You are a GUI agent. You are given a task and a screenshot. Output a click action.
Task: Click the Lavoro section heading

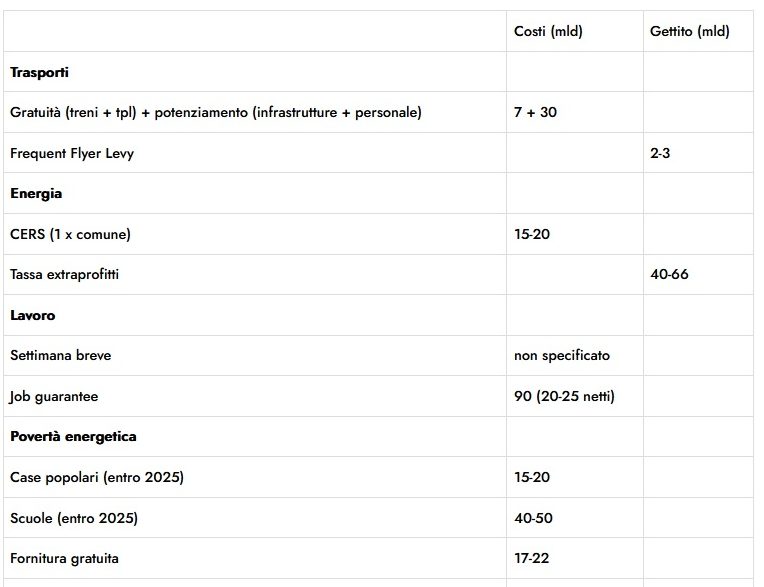pos(33,315)
